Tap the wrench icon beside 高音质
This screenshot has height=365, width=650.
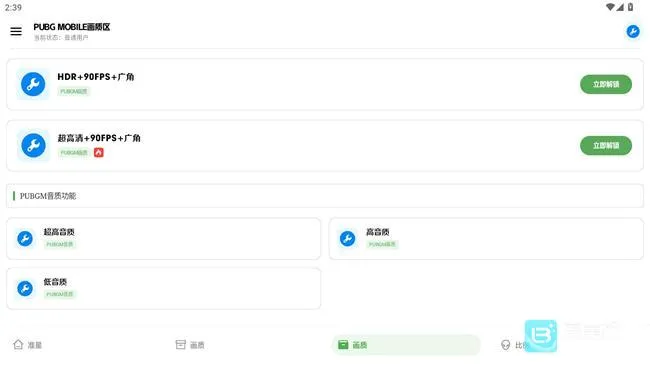tap(347, 238)
